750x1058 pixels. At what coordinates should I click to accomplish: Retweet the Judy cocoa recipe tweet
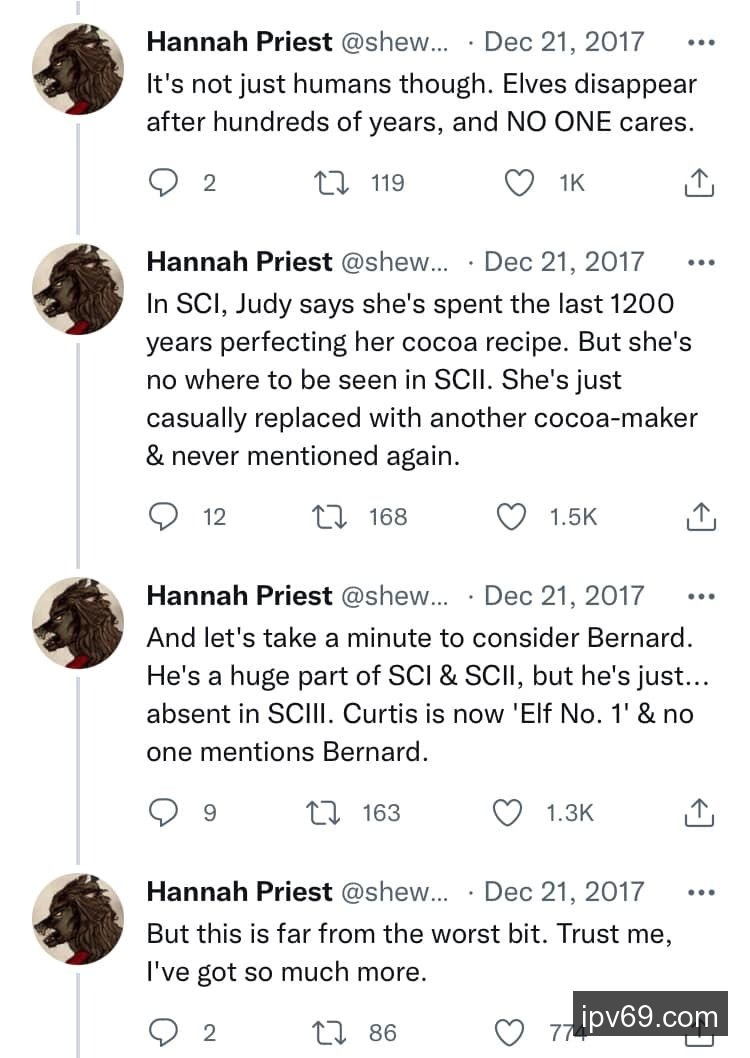(x=326, y=516)
